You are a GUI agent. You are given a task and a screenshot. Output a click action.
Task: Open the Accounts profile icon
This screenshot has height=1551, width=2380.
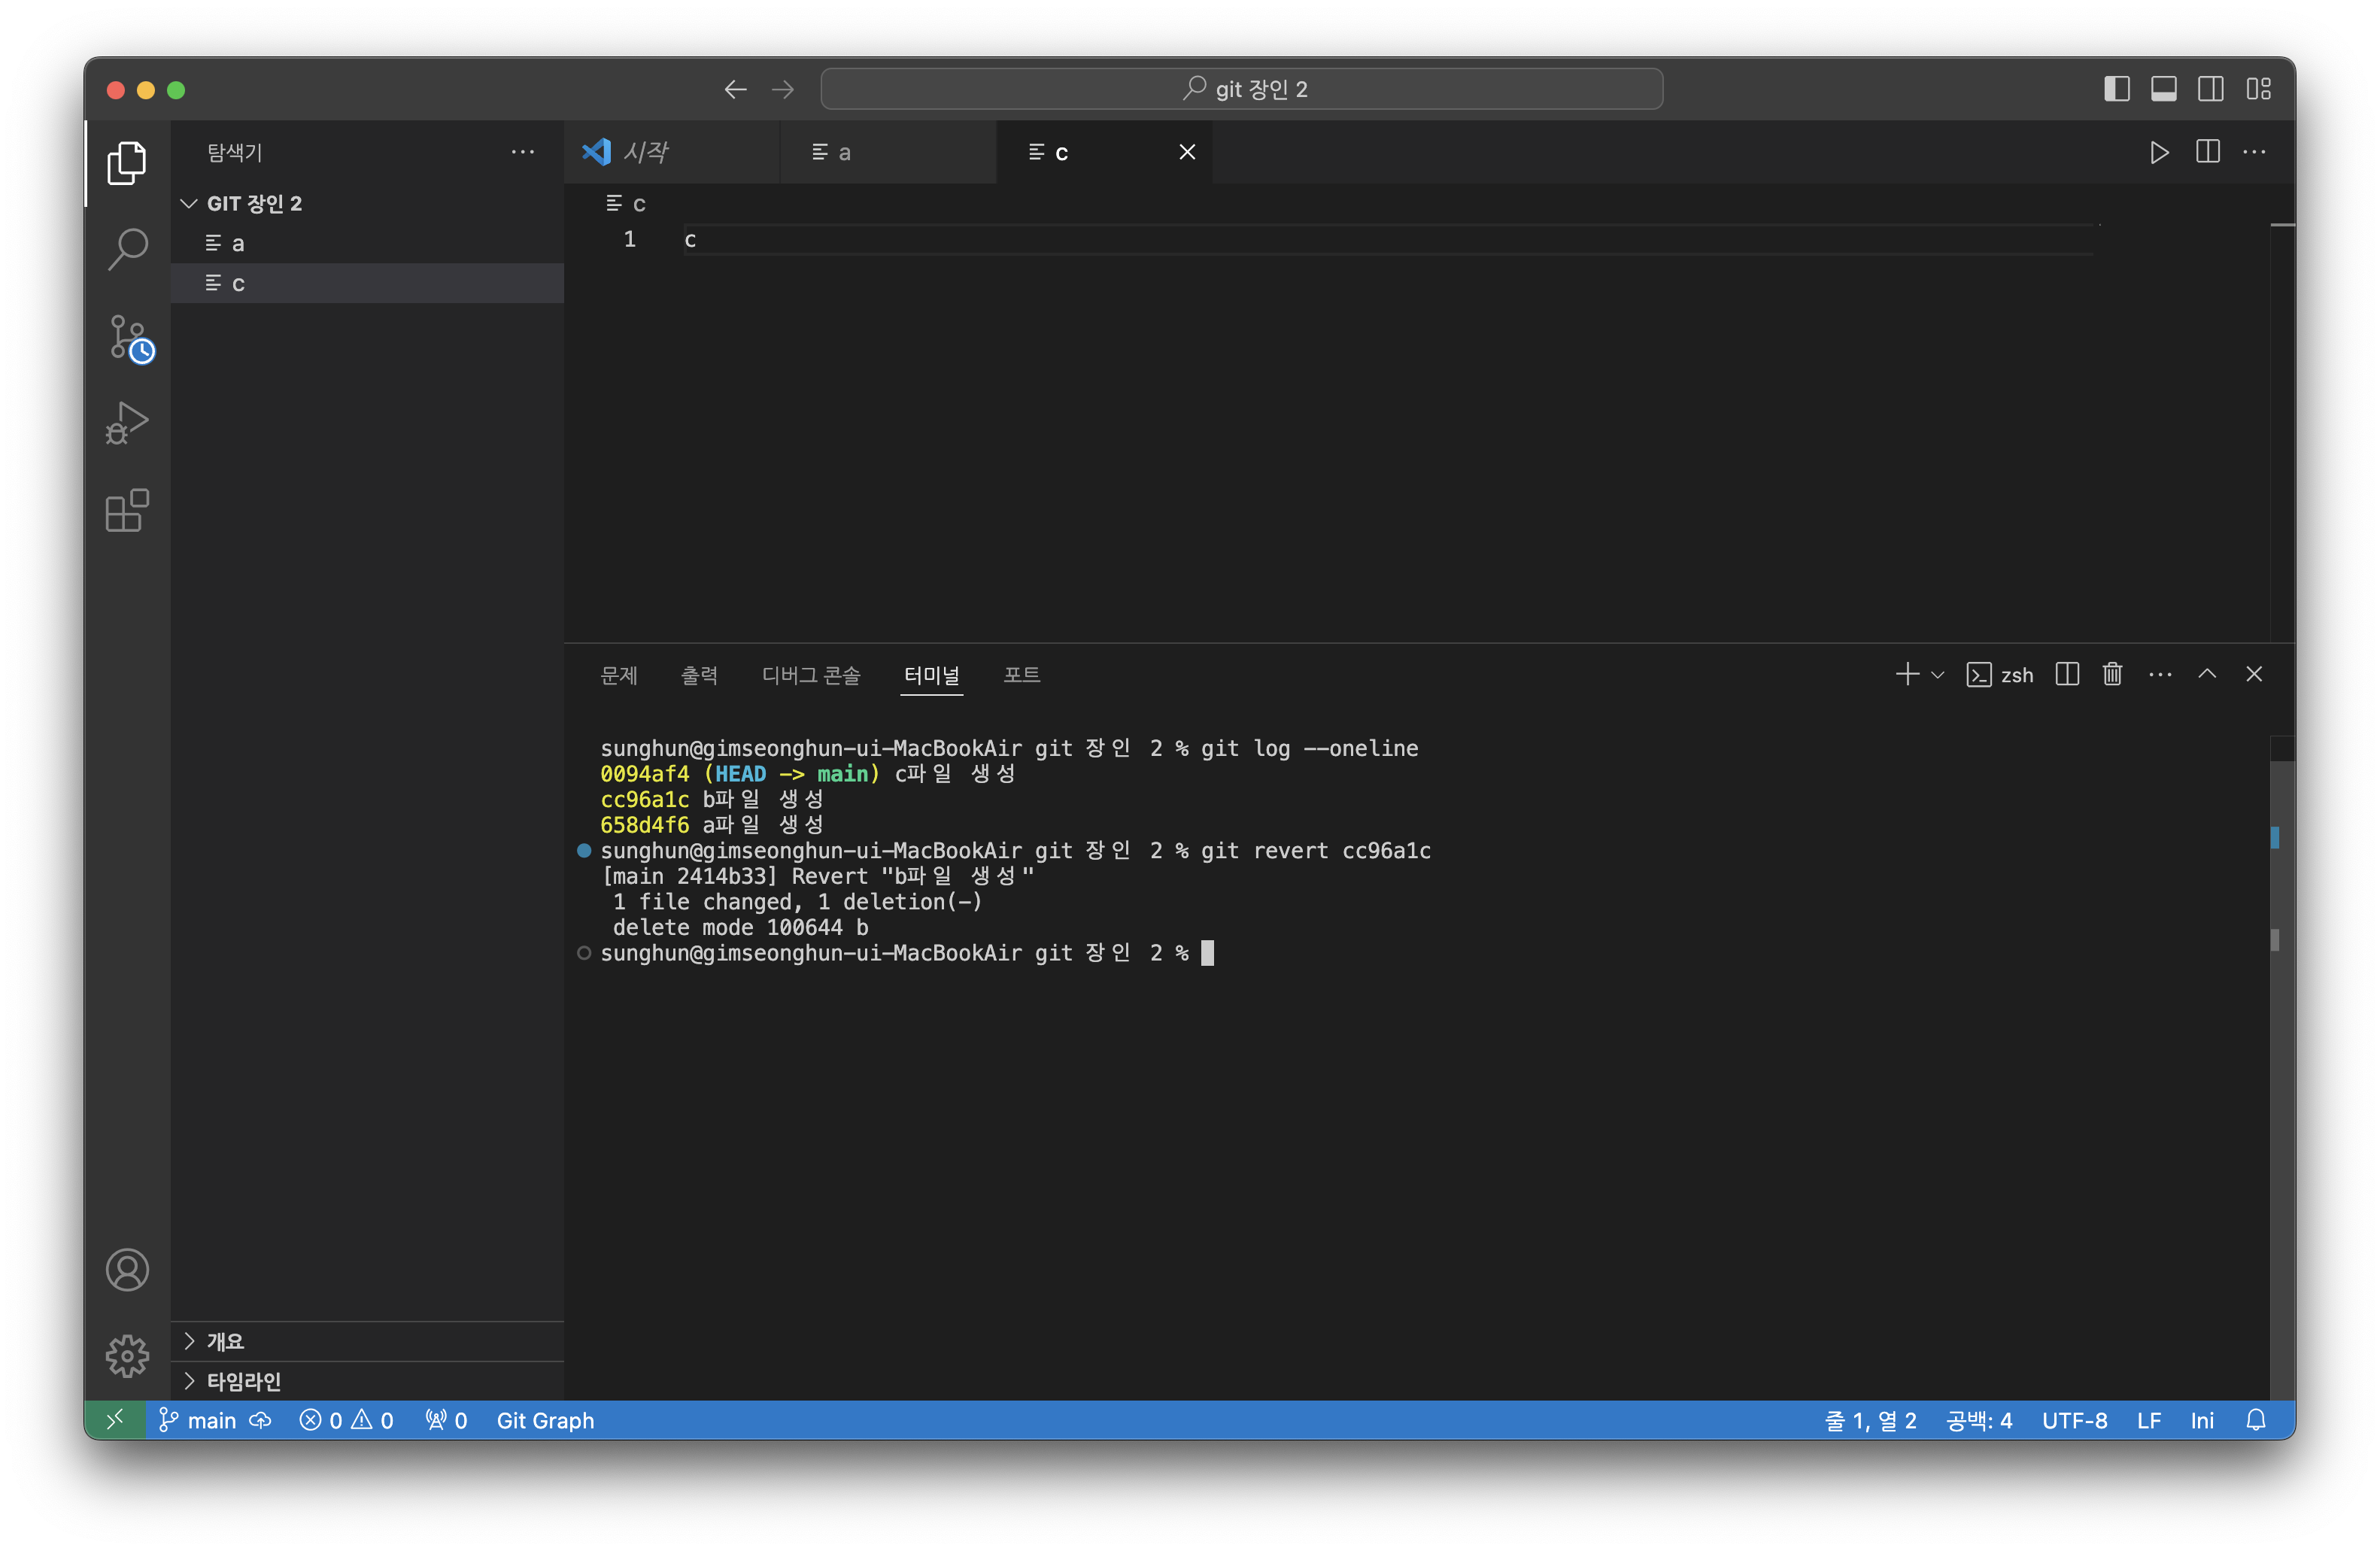tap(128, 1270)
